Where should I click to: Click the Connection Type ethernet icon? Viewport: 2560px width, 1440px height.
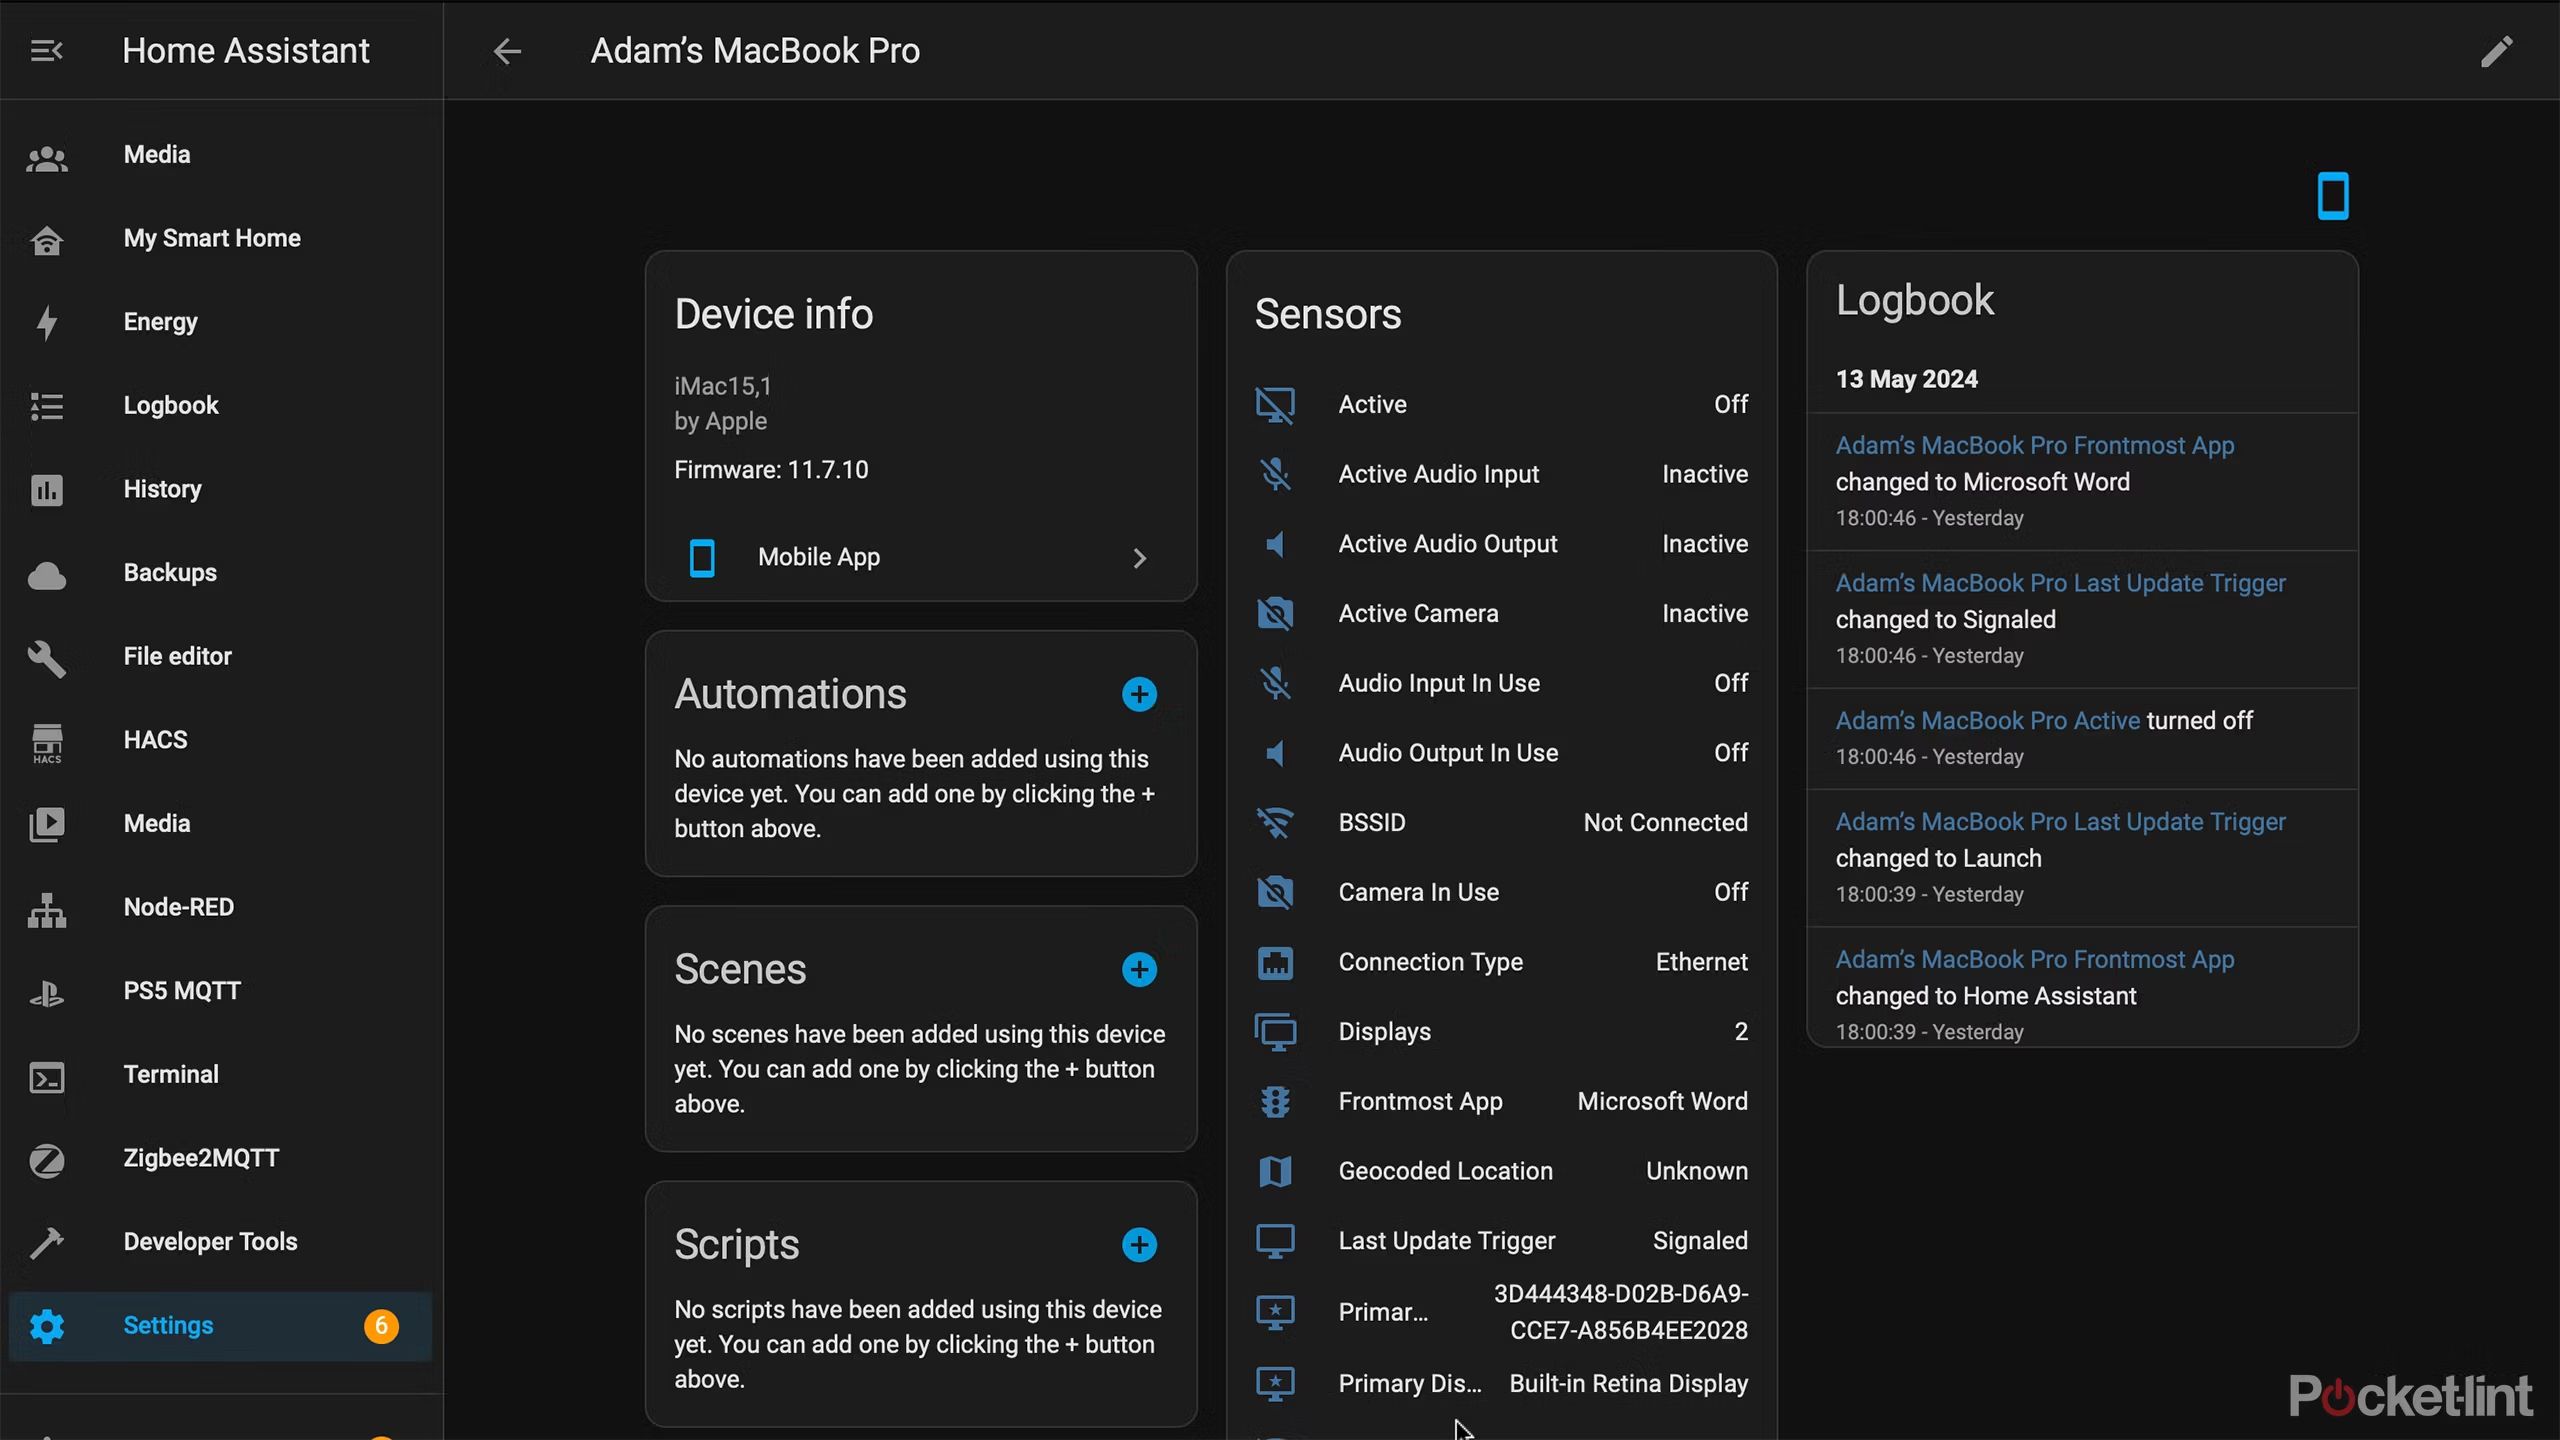pyautogui.click(x=1275, y=963)
